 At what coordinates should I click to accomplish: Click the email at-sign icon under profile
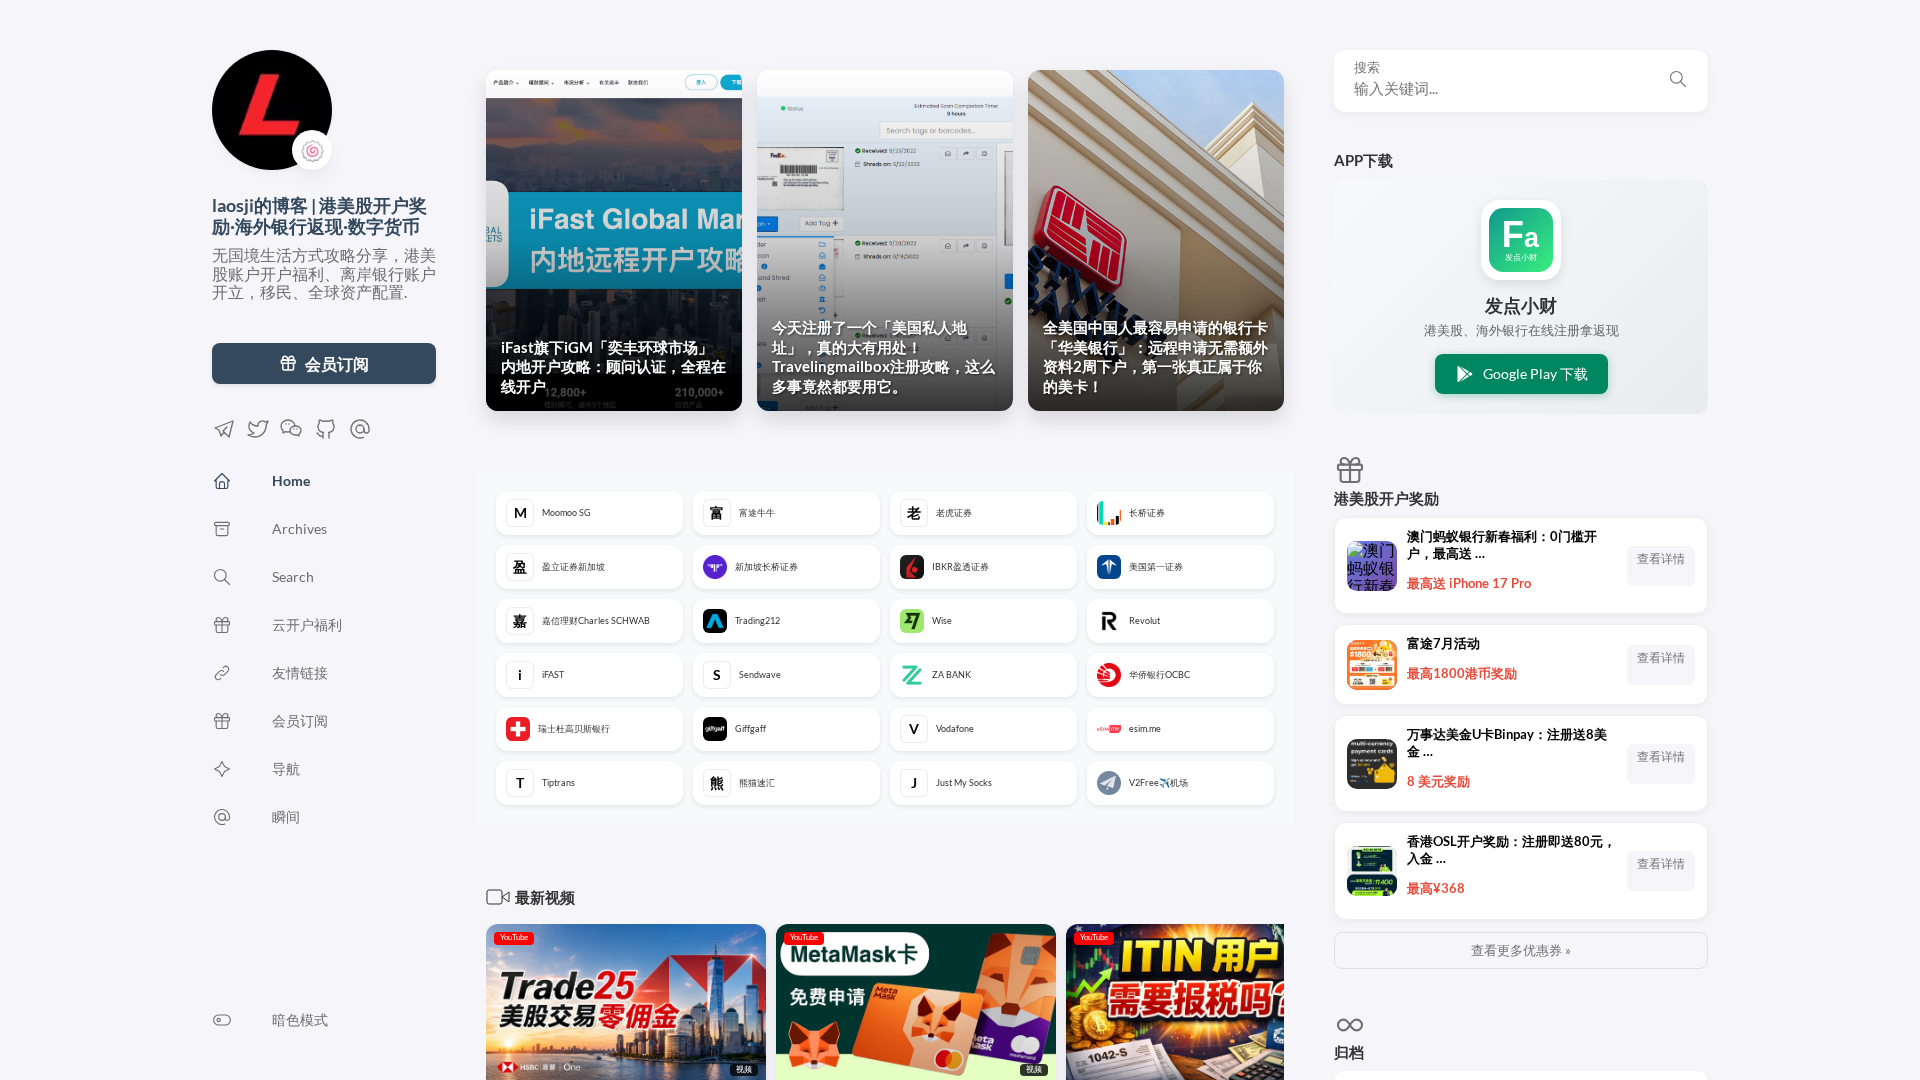(360, 429)
